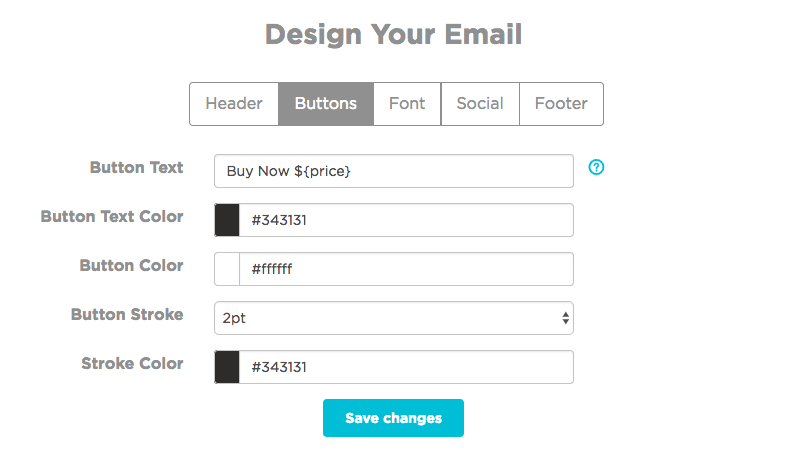Go to the Social tab
Viewport: 801px width, 464px height.
(x=480, y=104)
